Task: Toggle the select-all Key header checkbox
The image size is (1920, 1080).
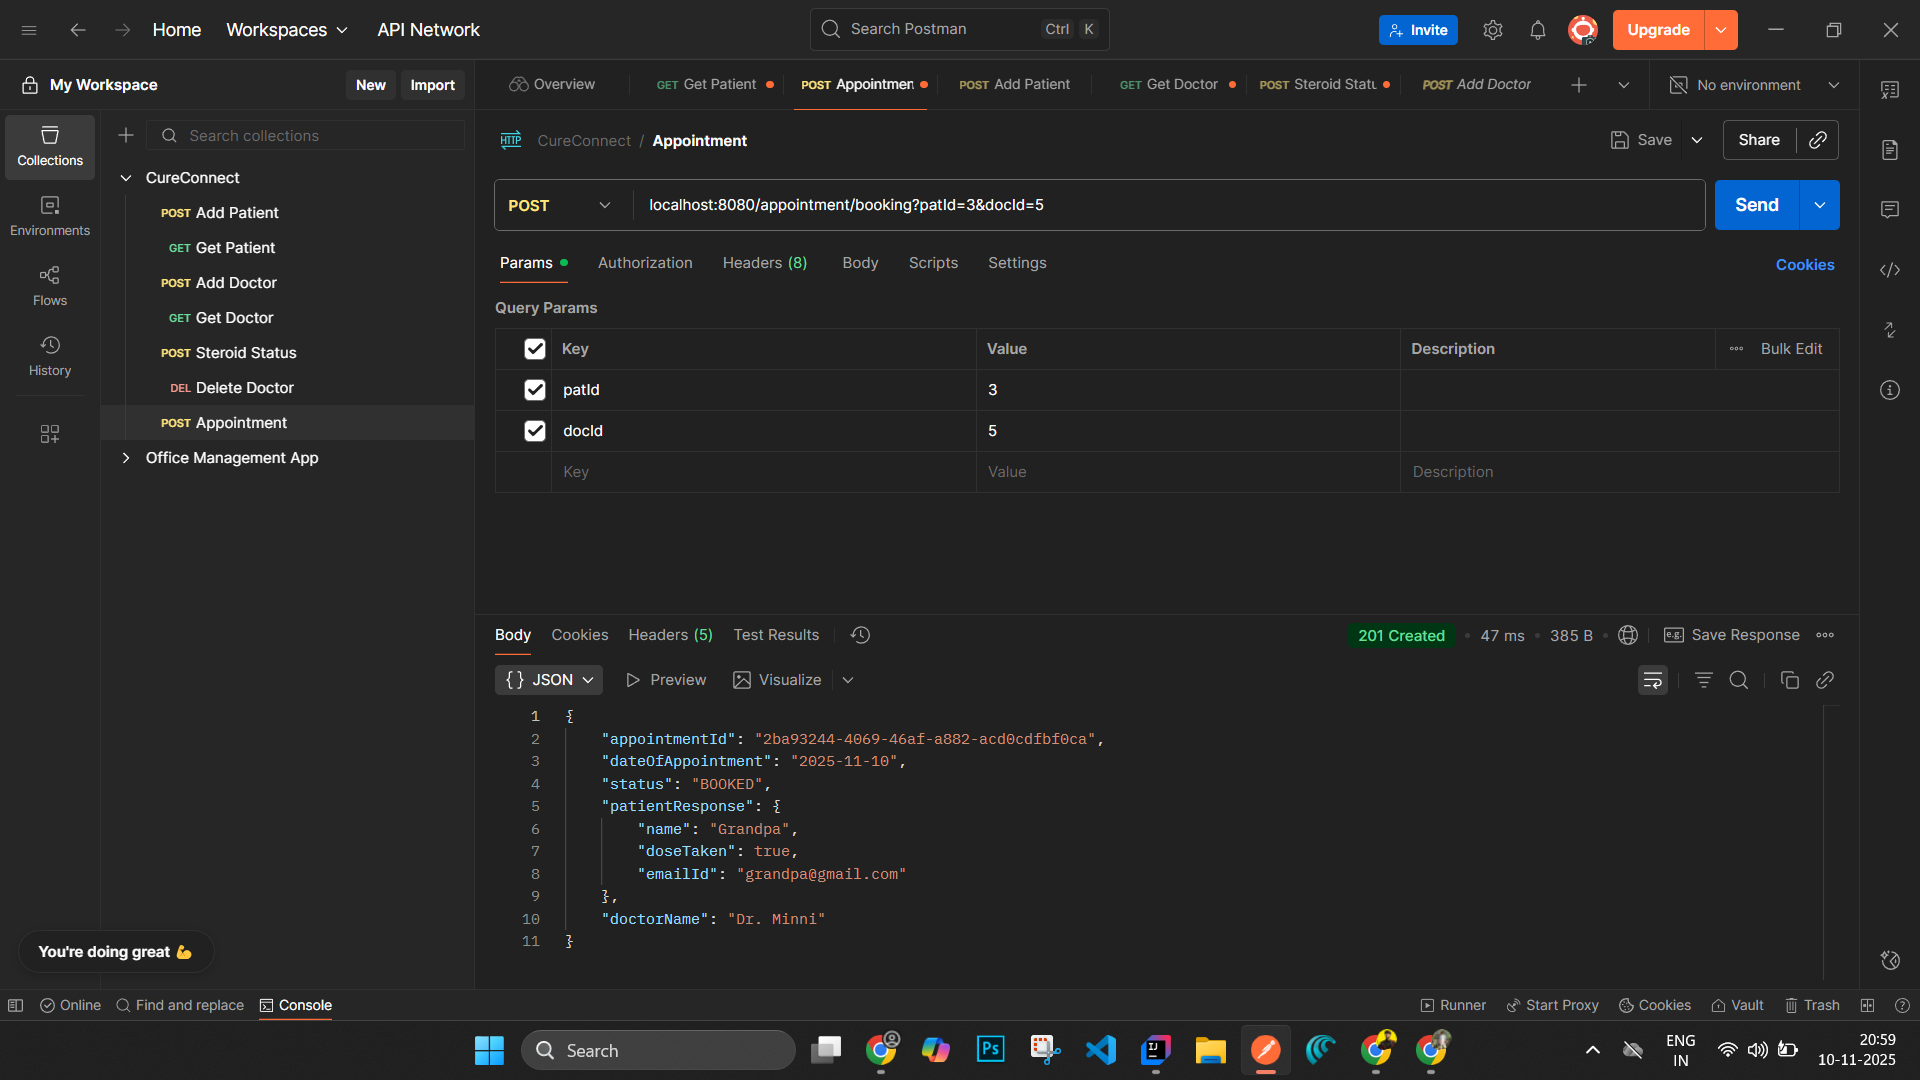Action: pos(535,349)
